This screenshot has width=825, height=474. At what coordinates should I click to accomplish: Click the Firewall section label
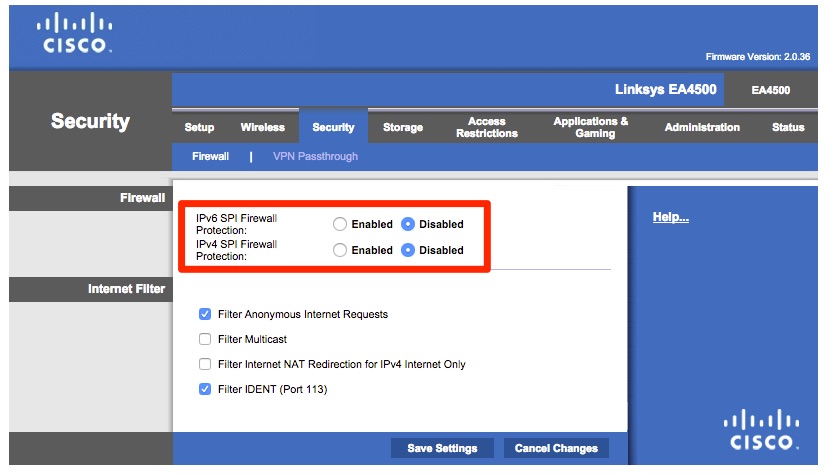point(143,198)
